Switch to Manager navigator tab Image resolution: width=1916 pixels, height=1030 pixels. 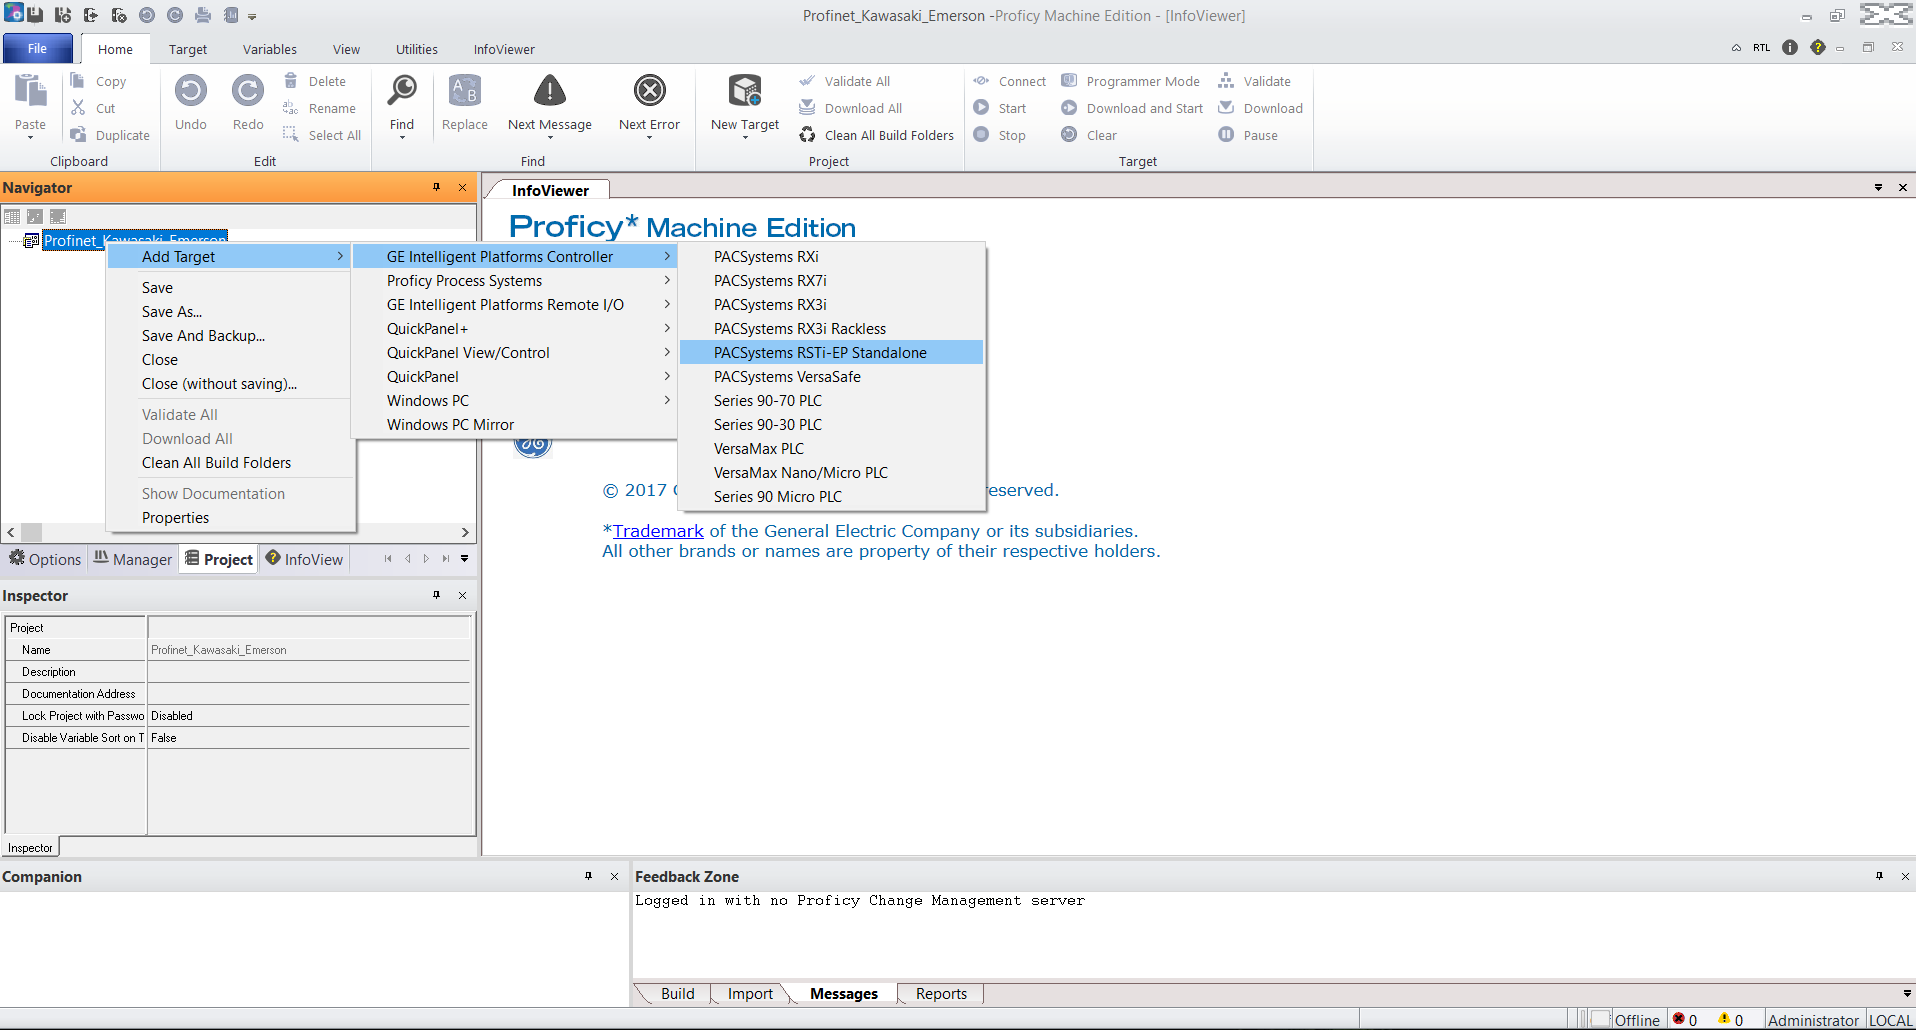[x=133, y=559]
